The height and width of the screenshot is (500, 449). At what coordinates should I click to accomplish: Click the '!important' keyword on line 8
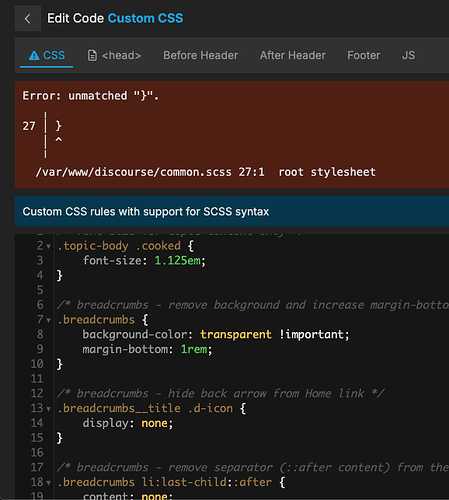[311, 334]
